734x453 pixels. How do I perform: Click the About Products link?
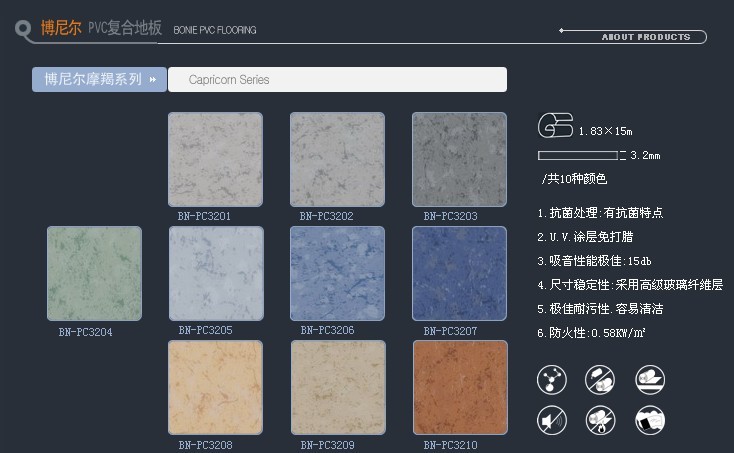645,37
